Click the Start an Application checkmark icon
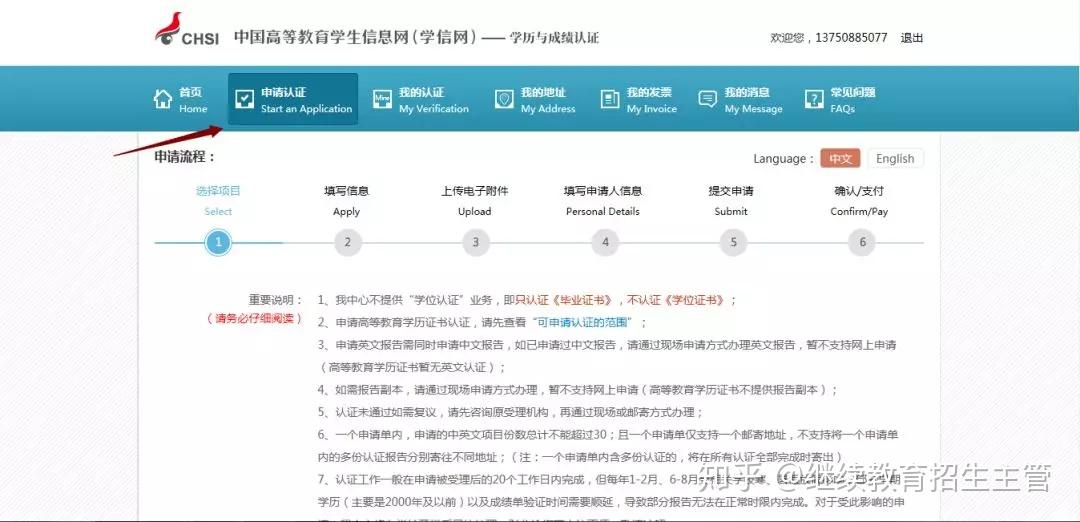This screenshot has width=1080, height=522. [245, 99]
